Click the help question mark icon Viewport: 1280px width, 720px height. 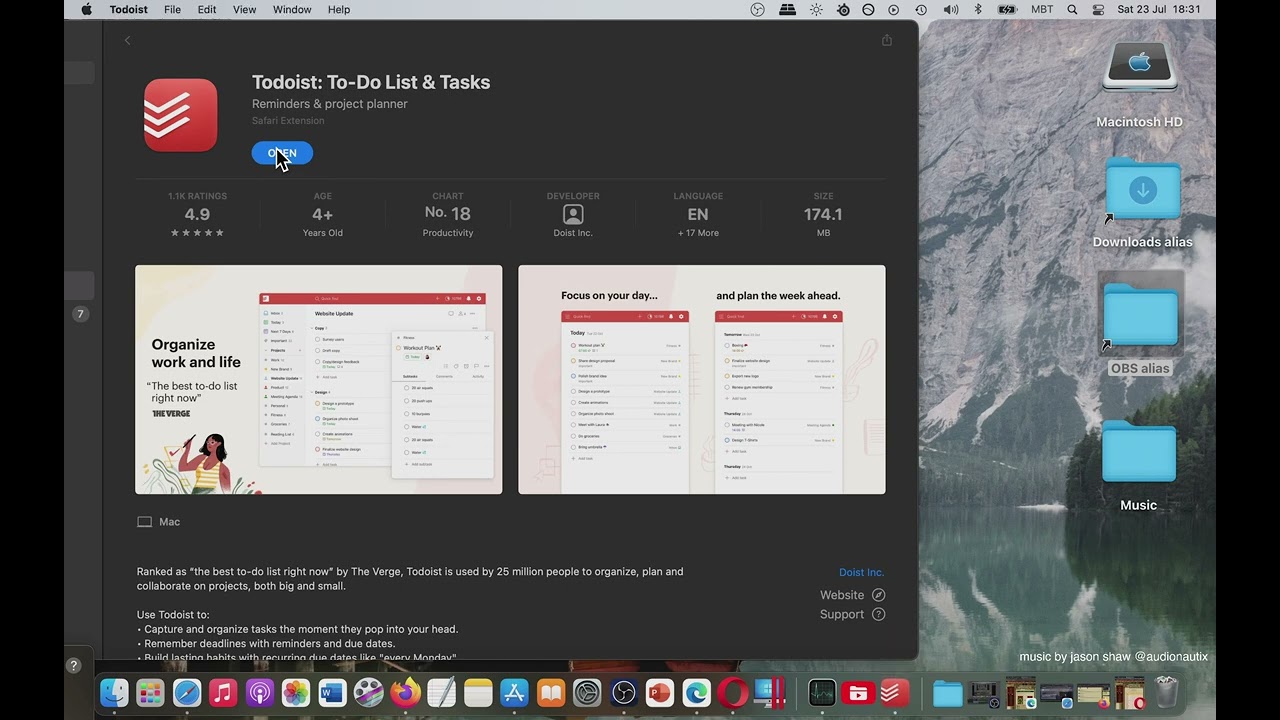click(73, 665)
